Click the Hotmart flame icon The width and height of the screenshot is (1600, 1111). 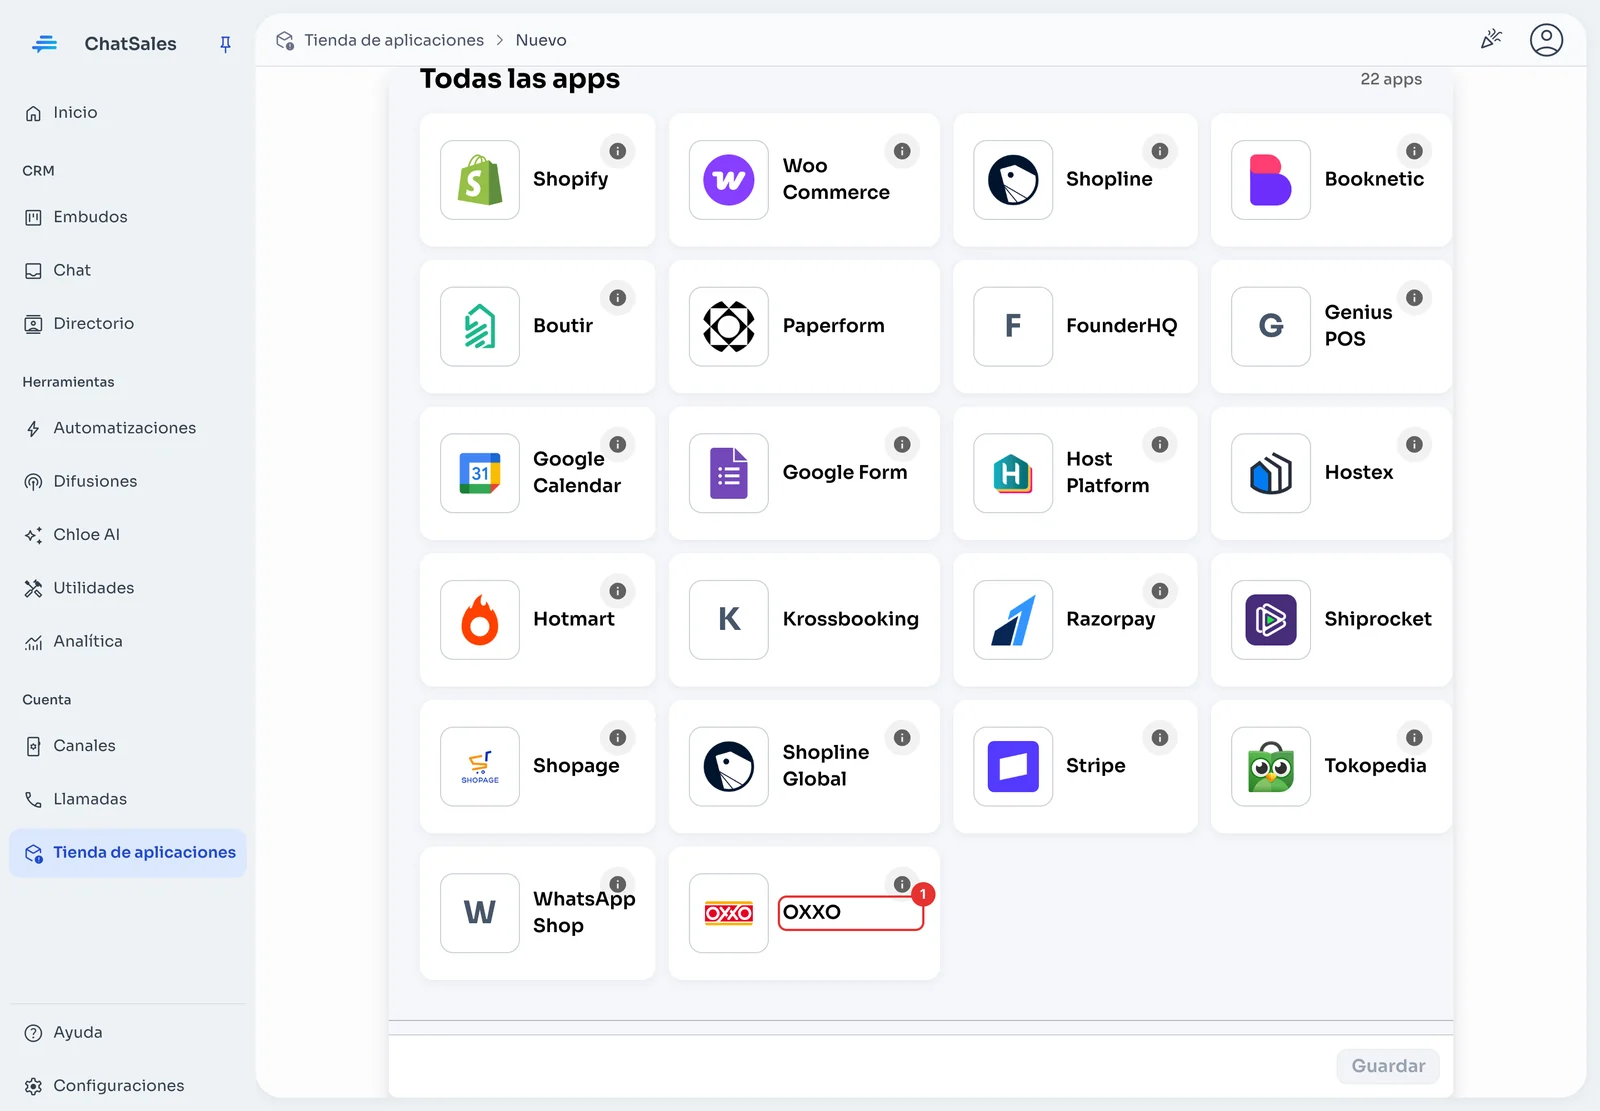(480, 620)
